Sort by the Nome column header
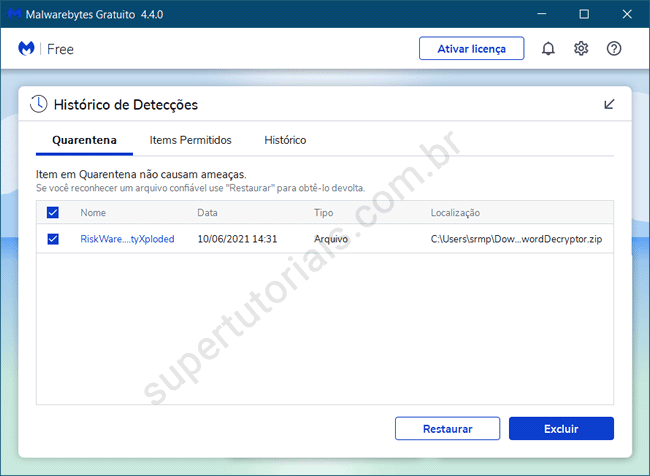This screenshot has height=476, width=650. (93, 213)
